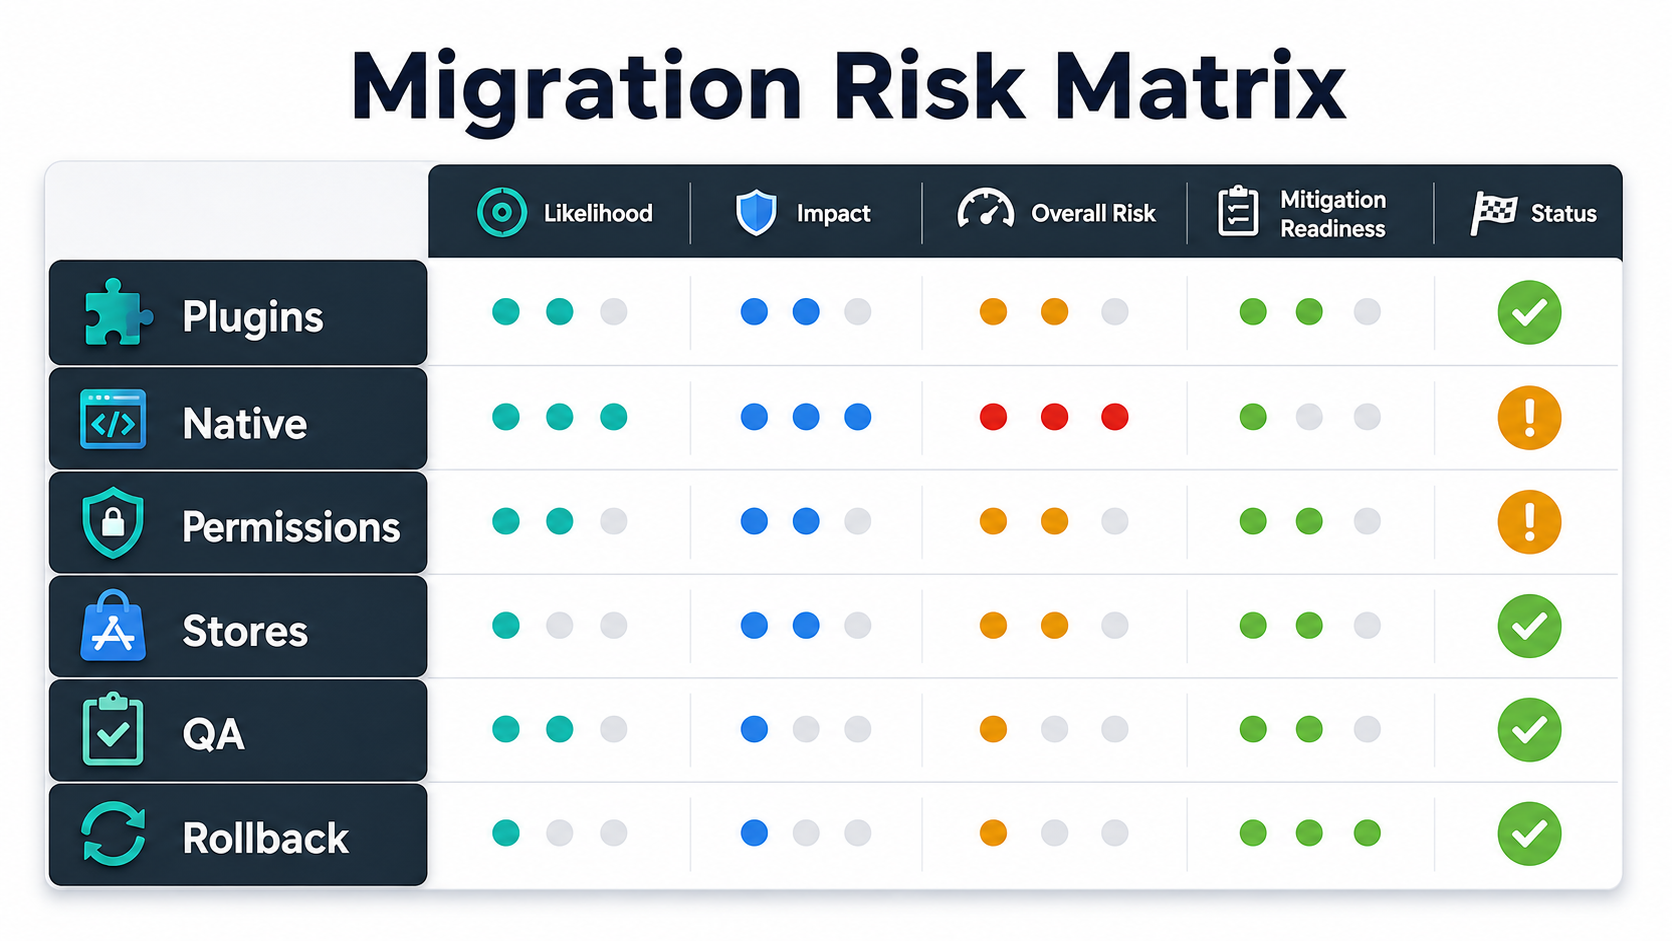Click Plugins' second orange Overall Risk dot
The image size is (1672, 941).
[1054, 312]
